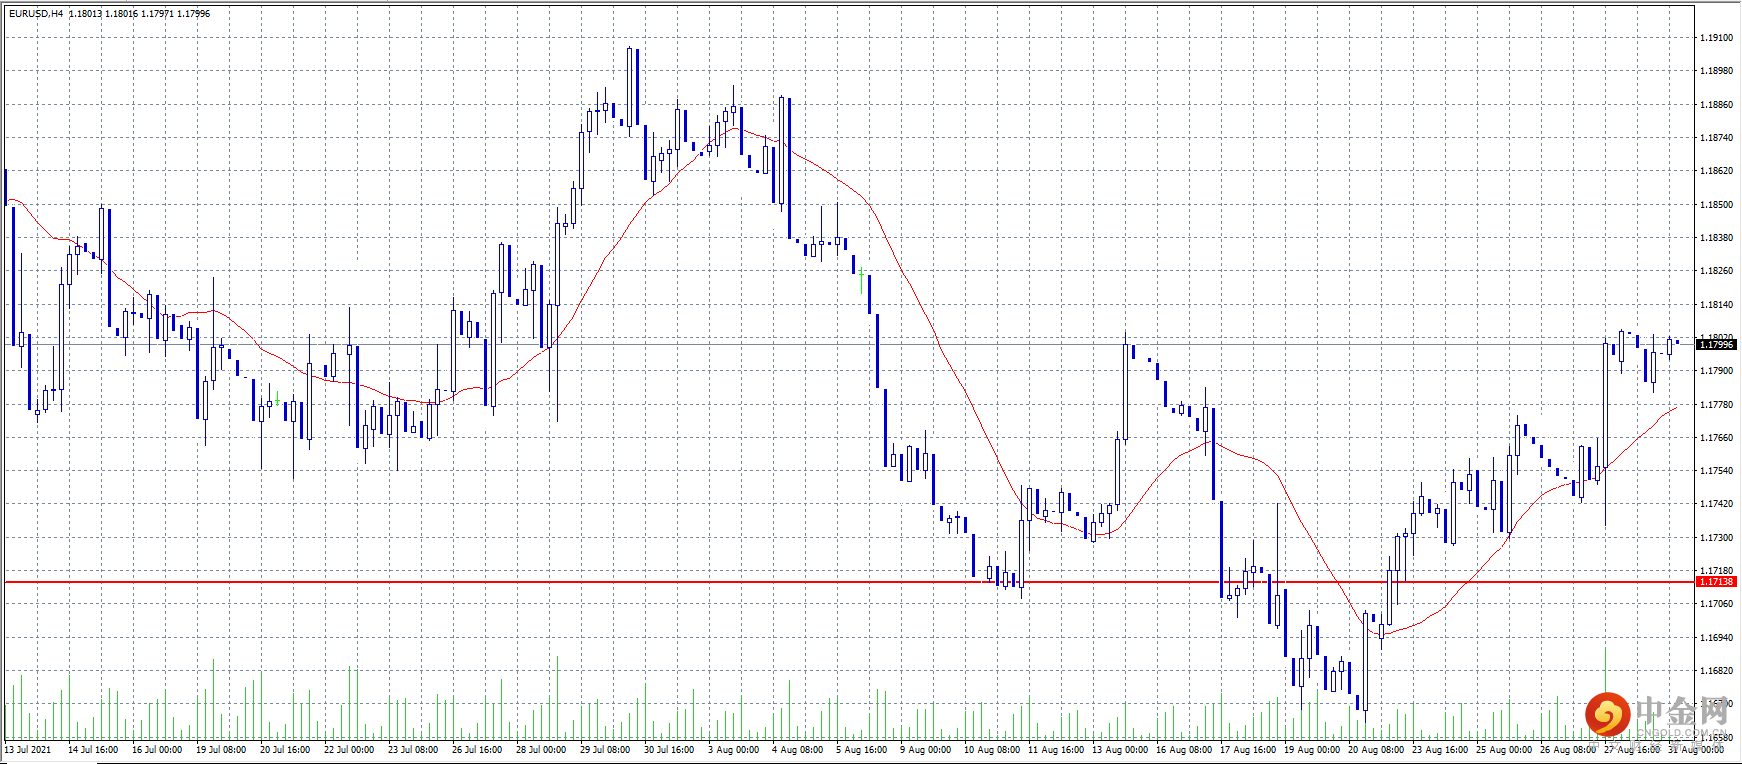
Task: Click the current price tag 1.17996
Action: coord(1716,344)
